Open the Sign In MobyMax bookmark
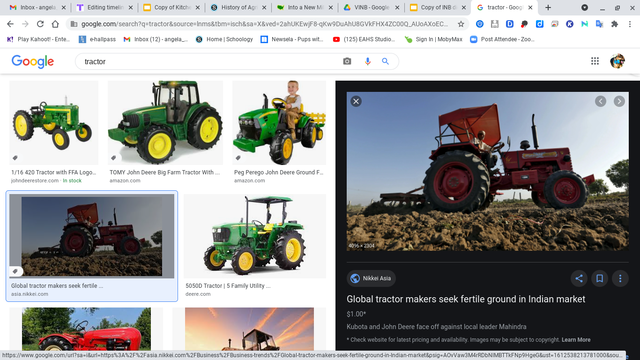This screenshot has height=360, width=640. point(433,39)
